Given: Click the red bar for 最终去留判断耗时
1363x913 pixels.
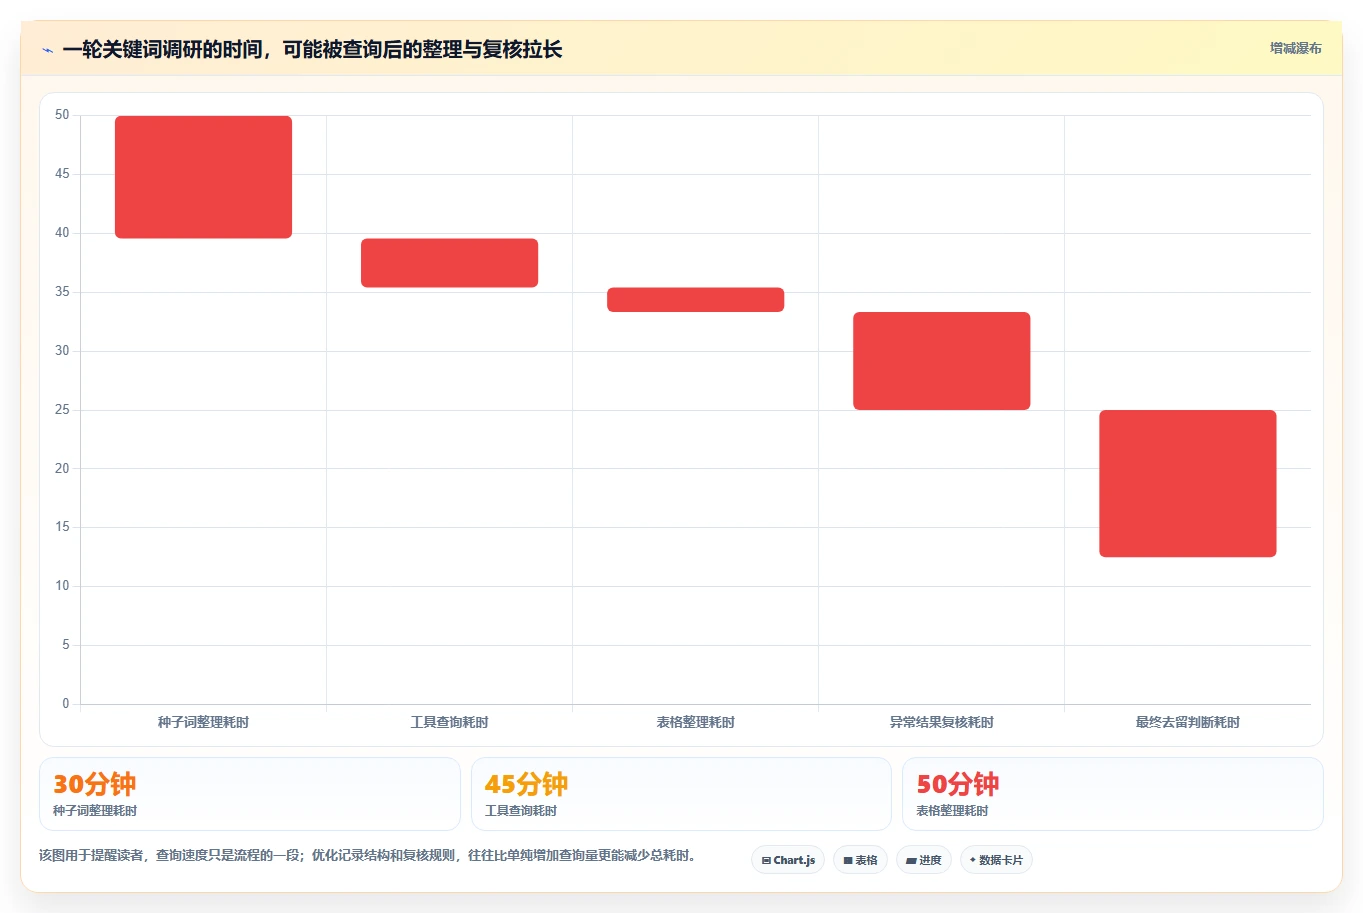Looking at the screenshot, I should click(1187, 483).
